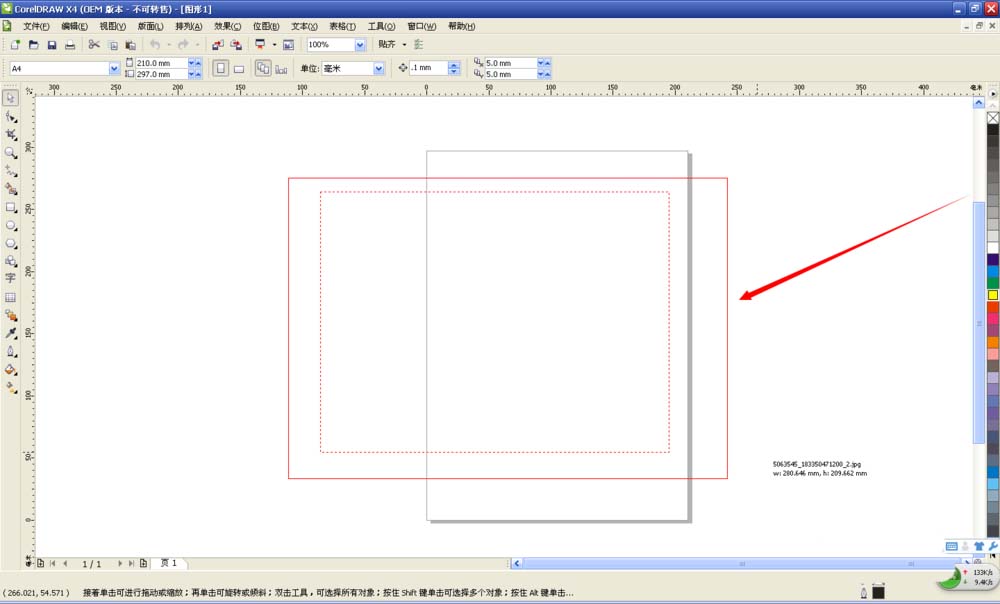Open the zoom level 100% dropdown
Viewport: 1000px width, 604px height.
(360, 45)
